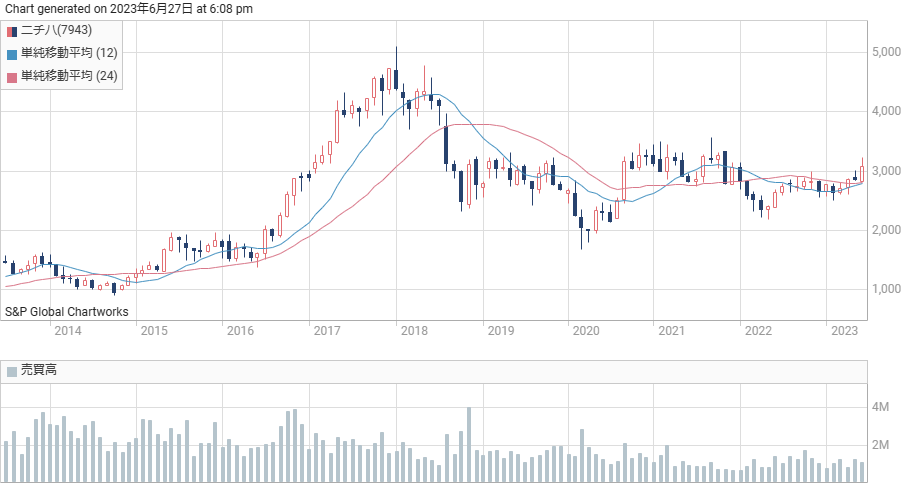Click the chart generated timestamp text
This screenshot has height=484, width=924.
coord(129,9)
